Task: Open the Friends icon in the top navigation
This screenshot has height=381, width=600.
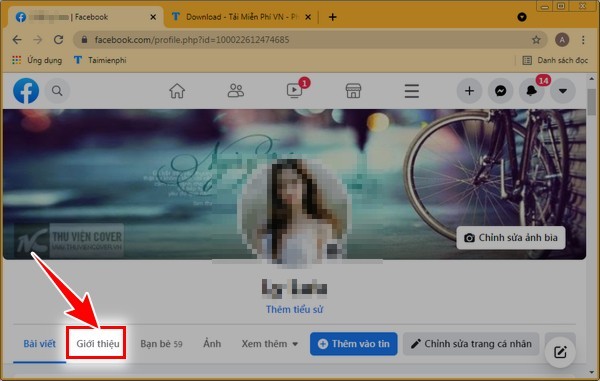Action: [236, 91]
